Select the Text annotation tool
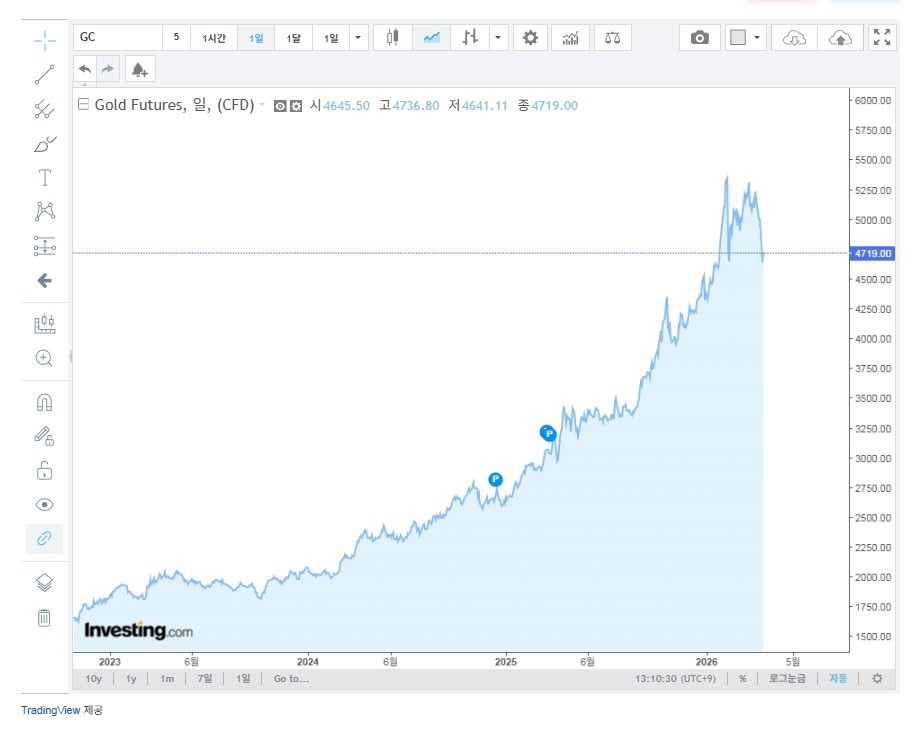The height and width of the screenshot is (733, 917). click(x=44, y=177)
